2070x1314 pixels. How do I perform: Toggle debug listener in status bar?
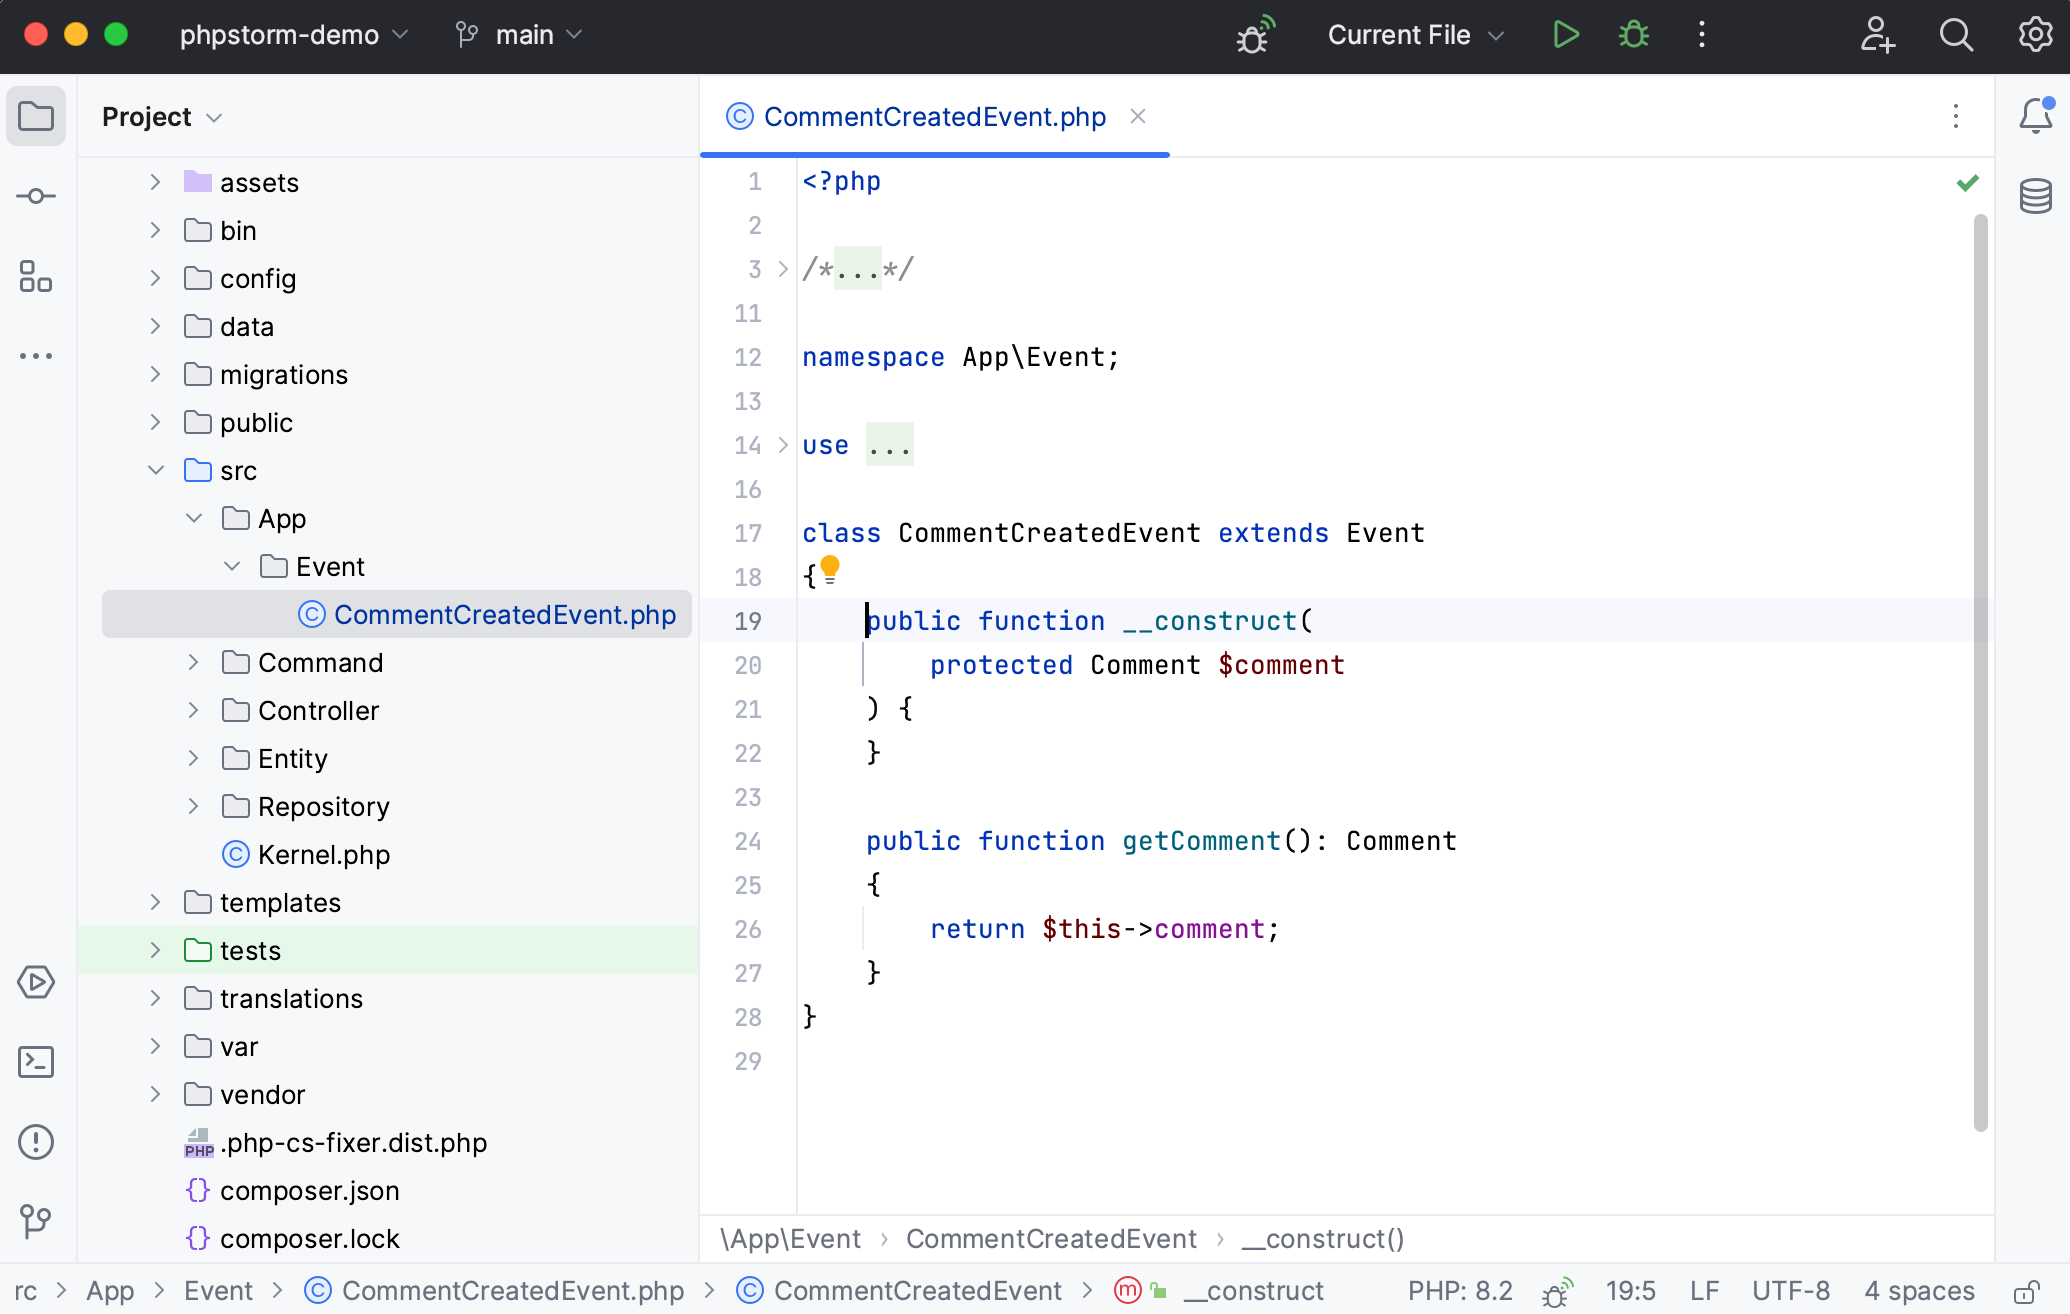point(1558,1291)
